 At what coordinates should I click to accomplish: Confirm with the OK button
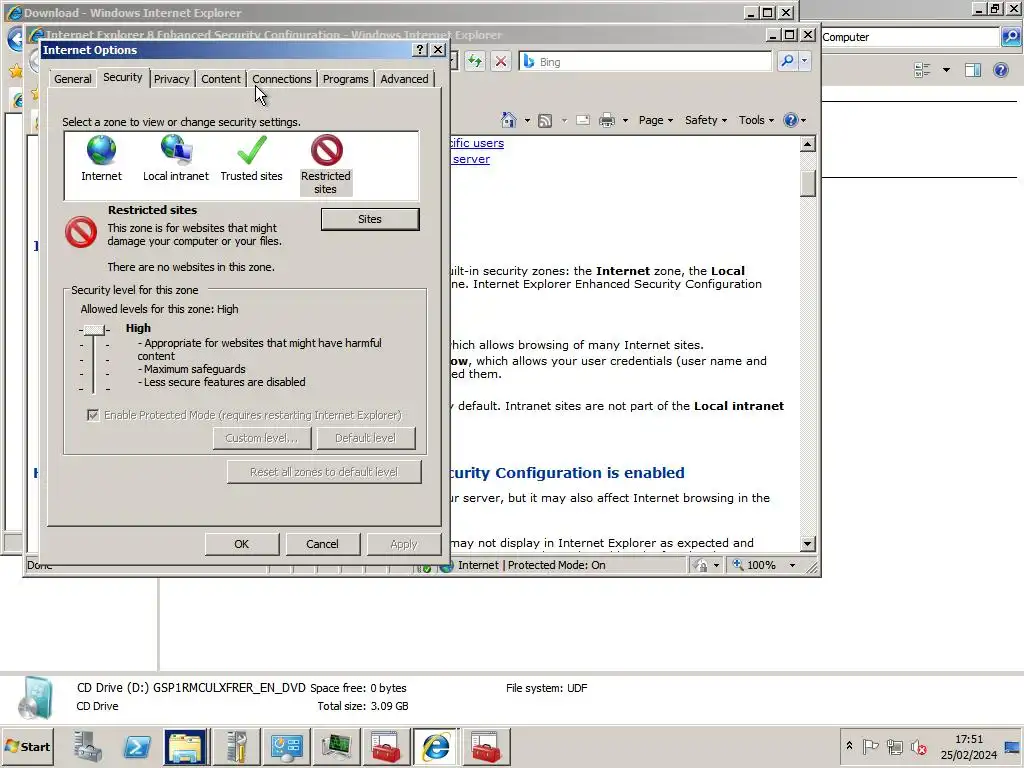coord(242,544)
